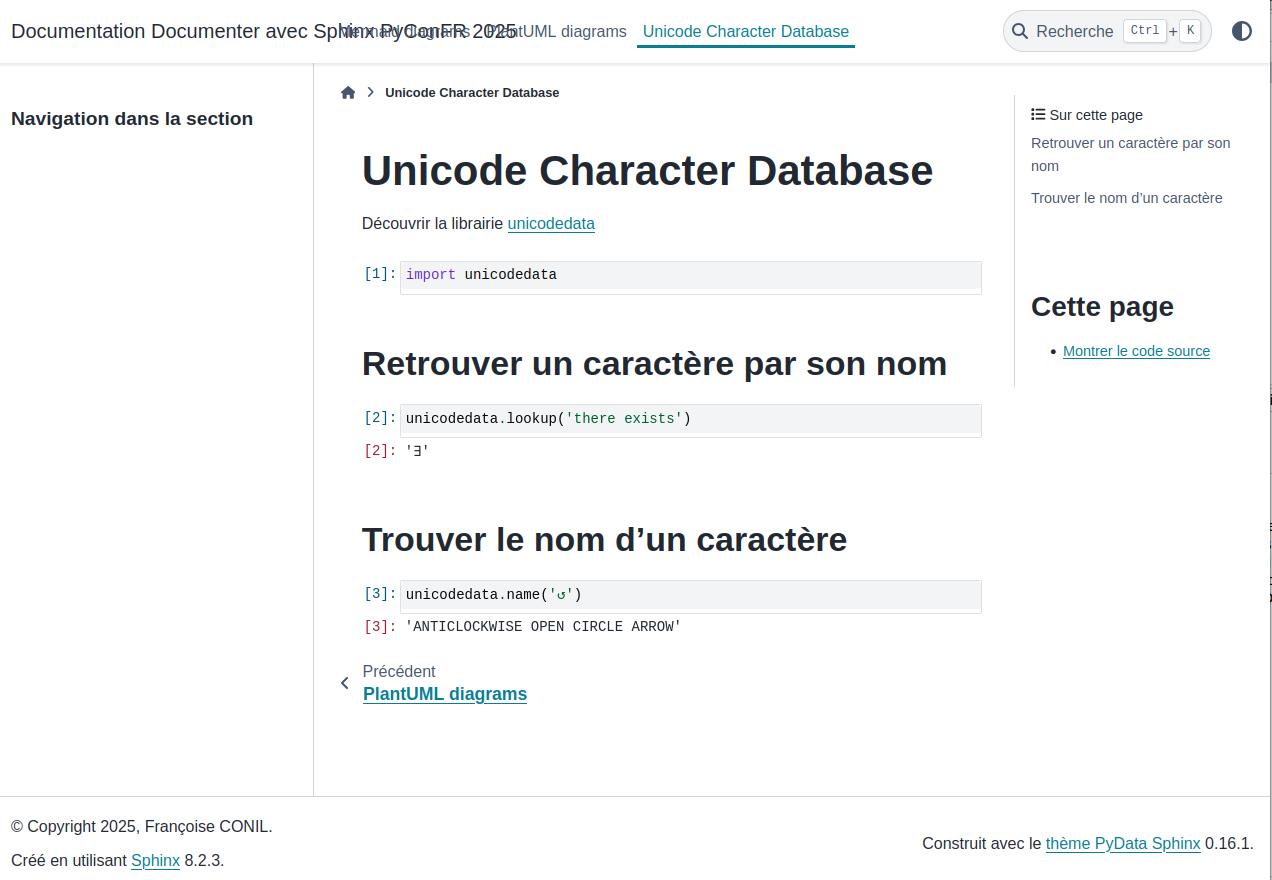Click the import unicodedata code cell
The height and width of the screenshot is (880, 1272).
690,275
